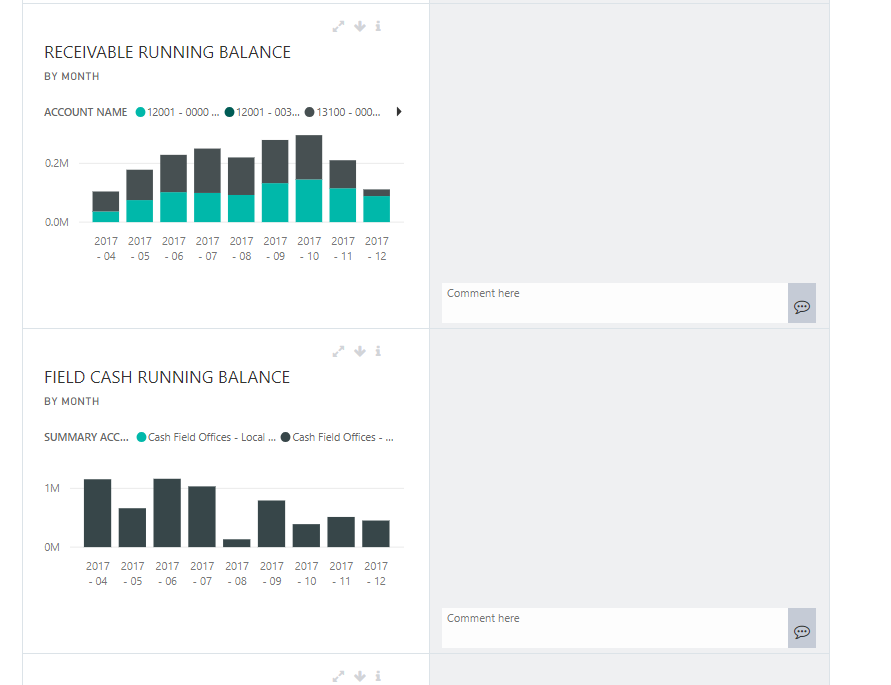Select the 2017-10 receivable balance bar
891x685 pixels.
pyautogui.click(x=309, y=178)
